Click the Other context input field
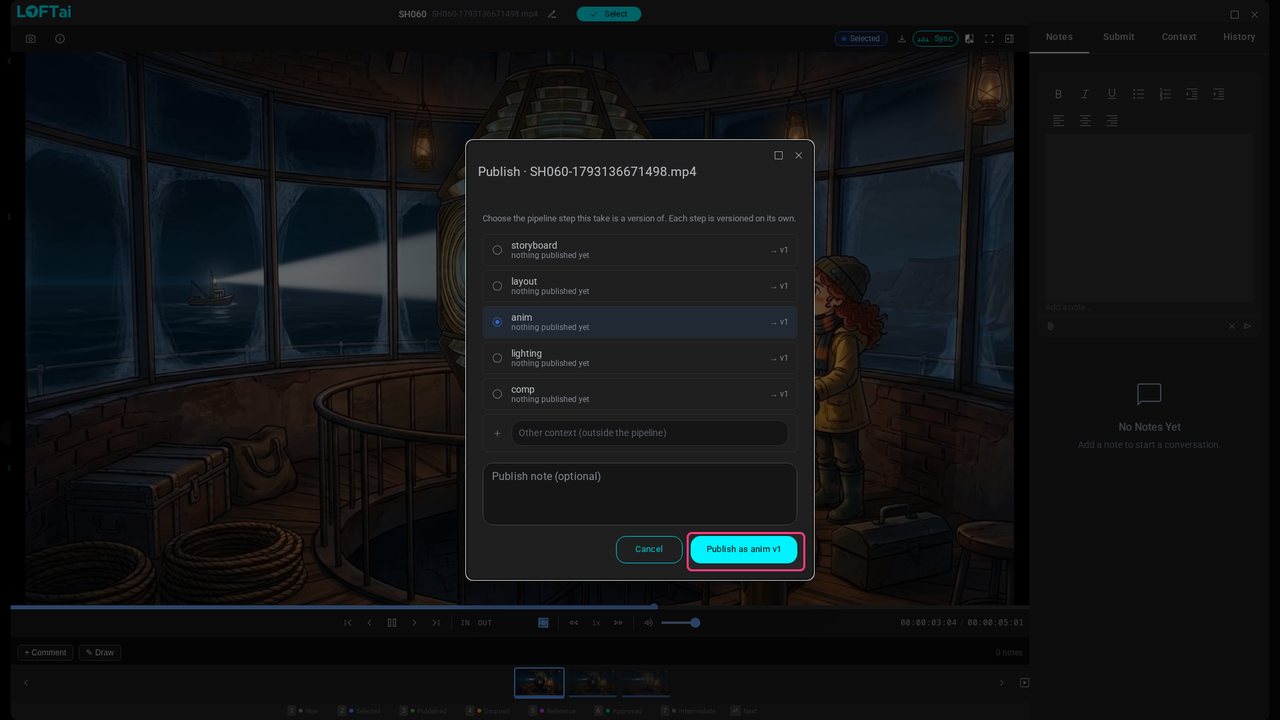This screenshot has height=720, width=1280. 649,433
